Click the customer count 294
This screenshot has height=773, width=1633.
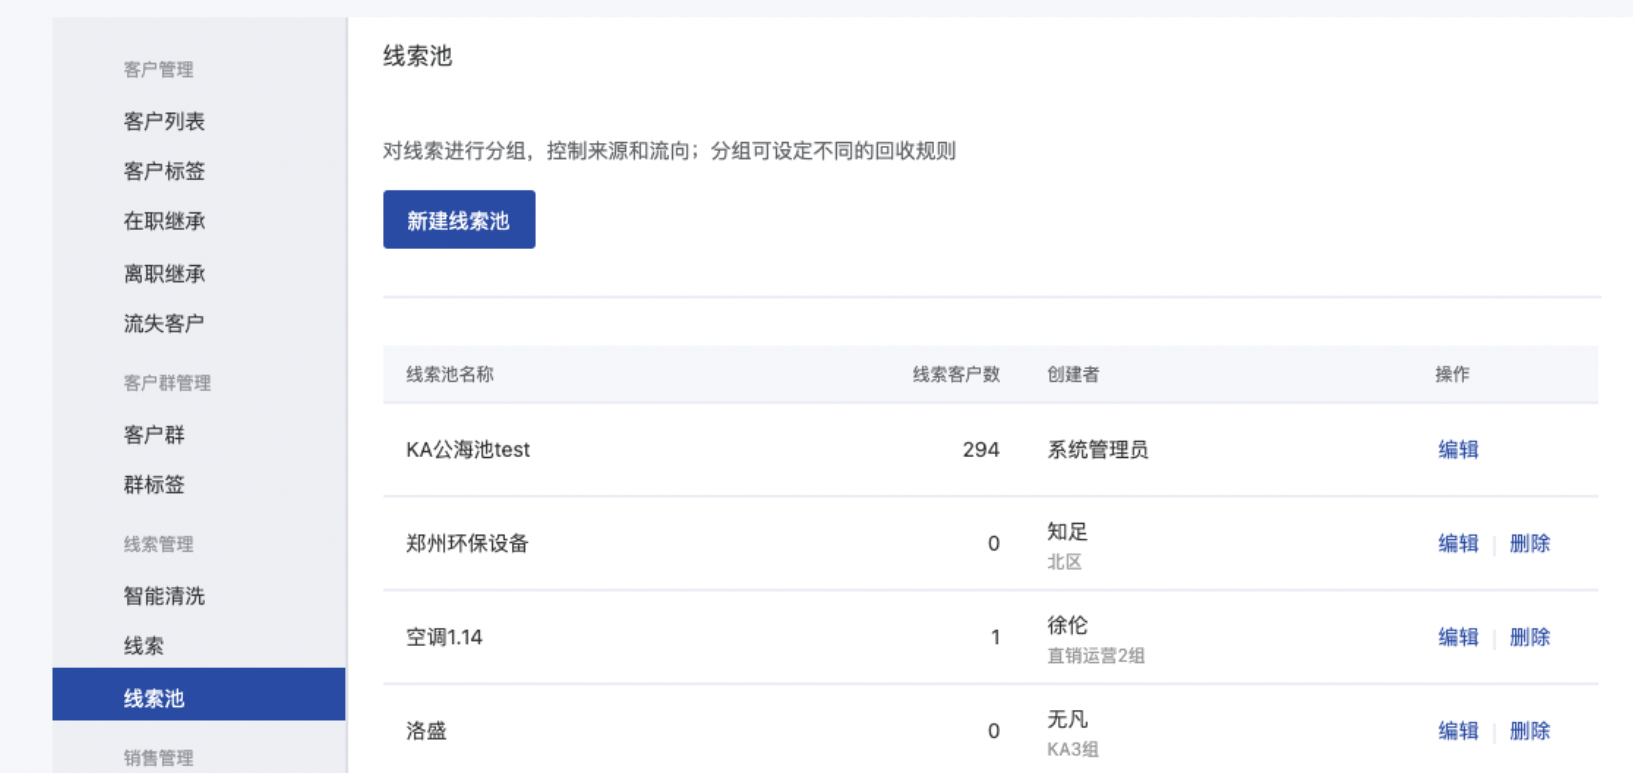pos(981,450)
